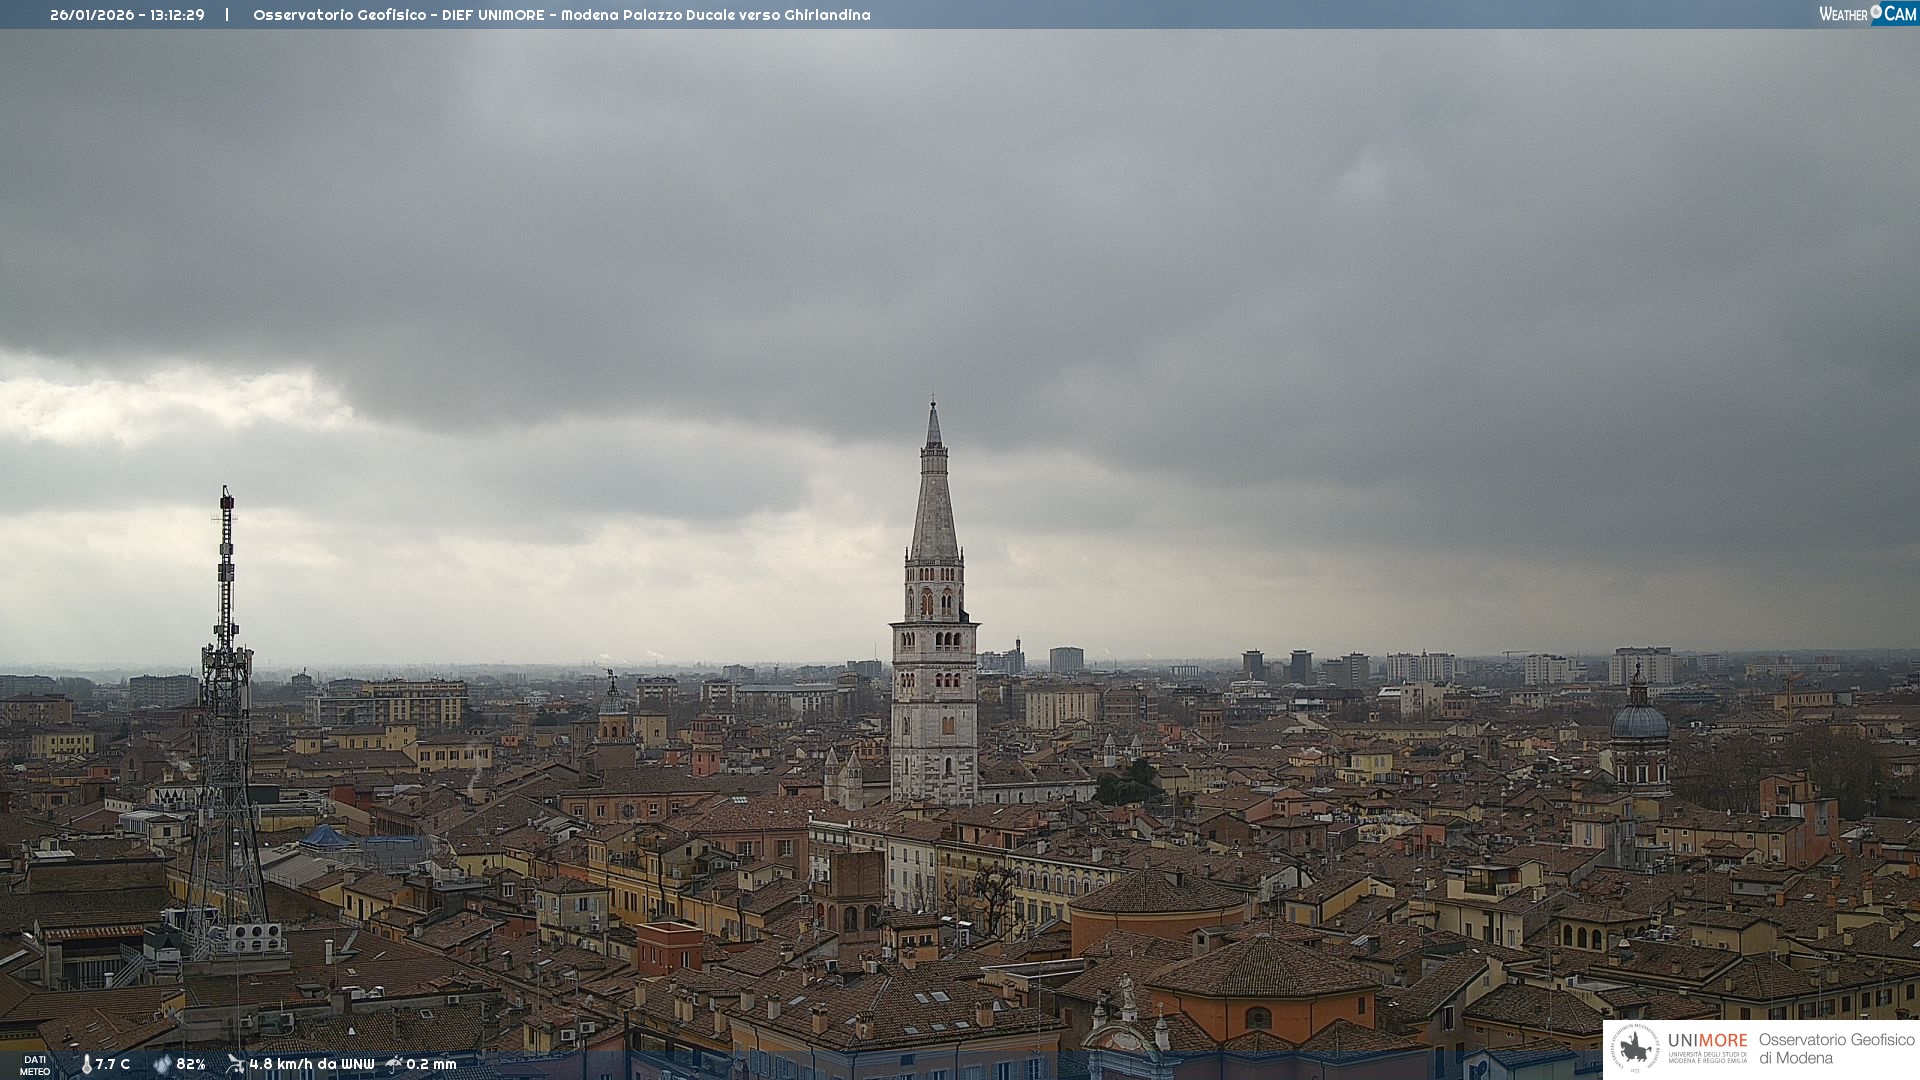Click the 13:12:29 time display
This screenshot has height=1080, width=1920.
coord(178,15)
